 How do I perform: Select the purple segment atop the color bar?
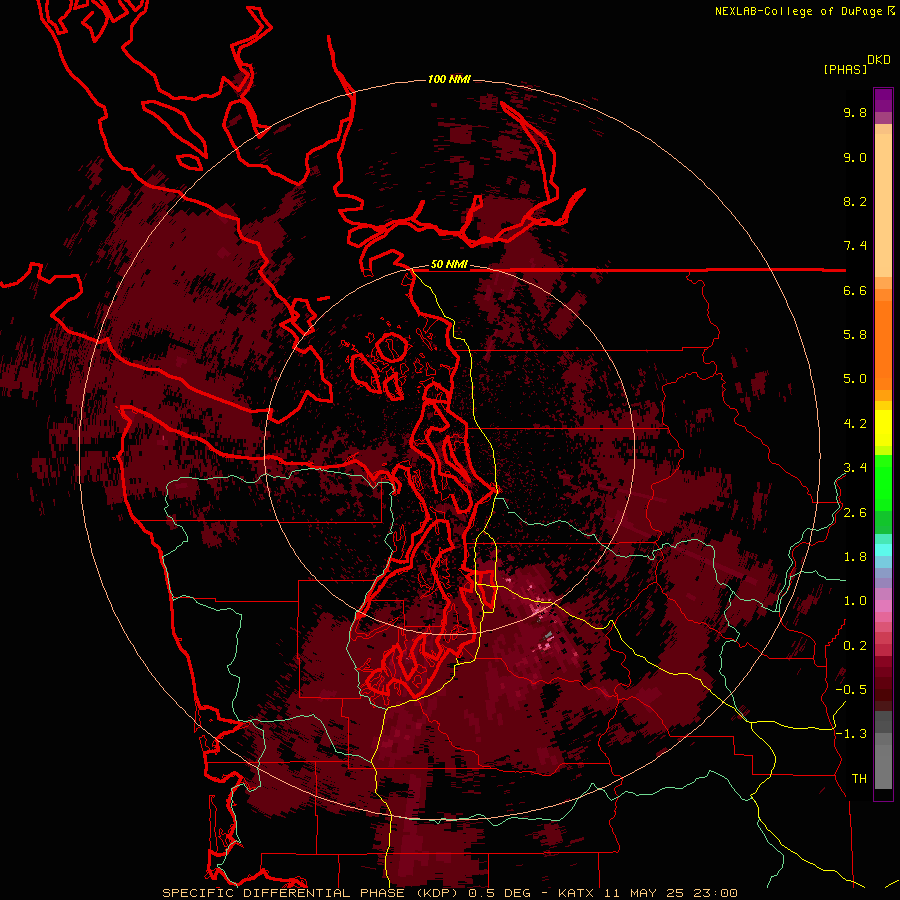coord(883,100)
